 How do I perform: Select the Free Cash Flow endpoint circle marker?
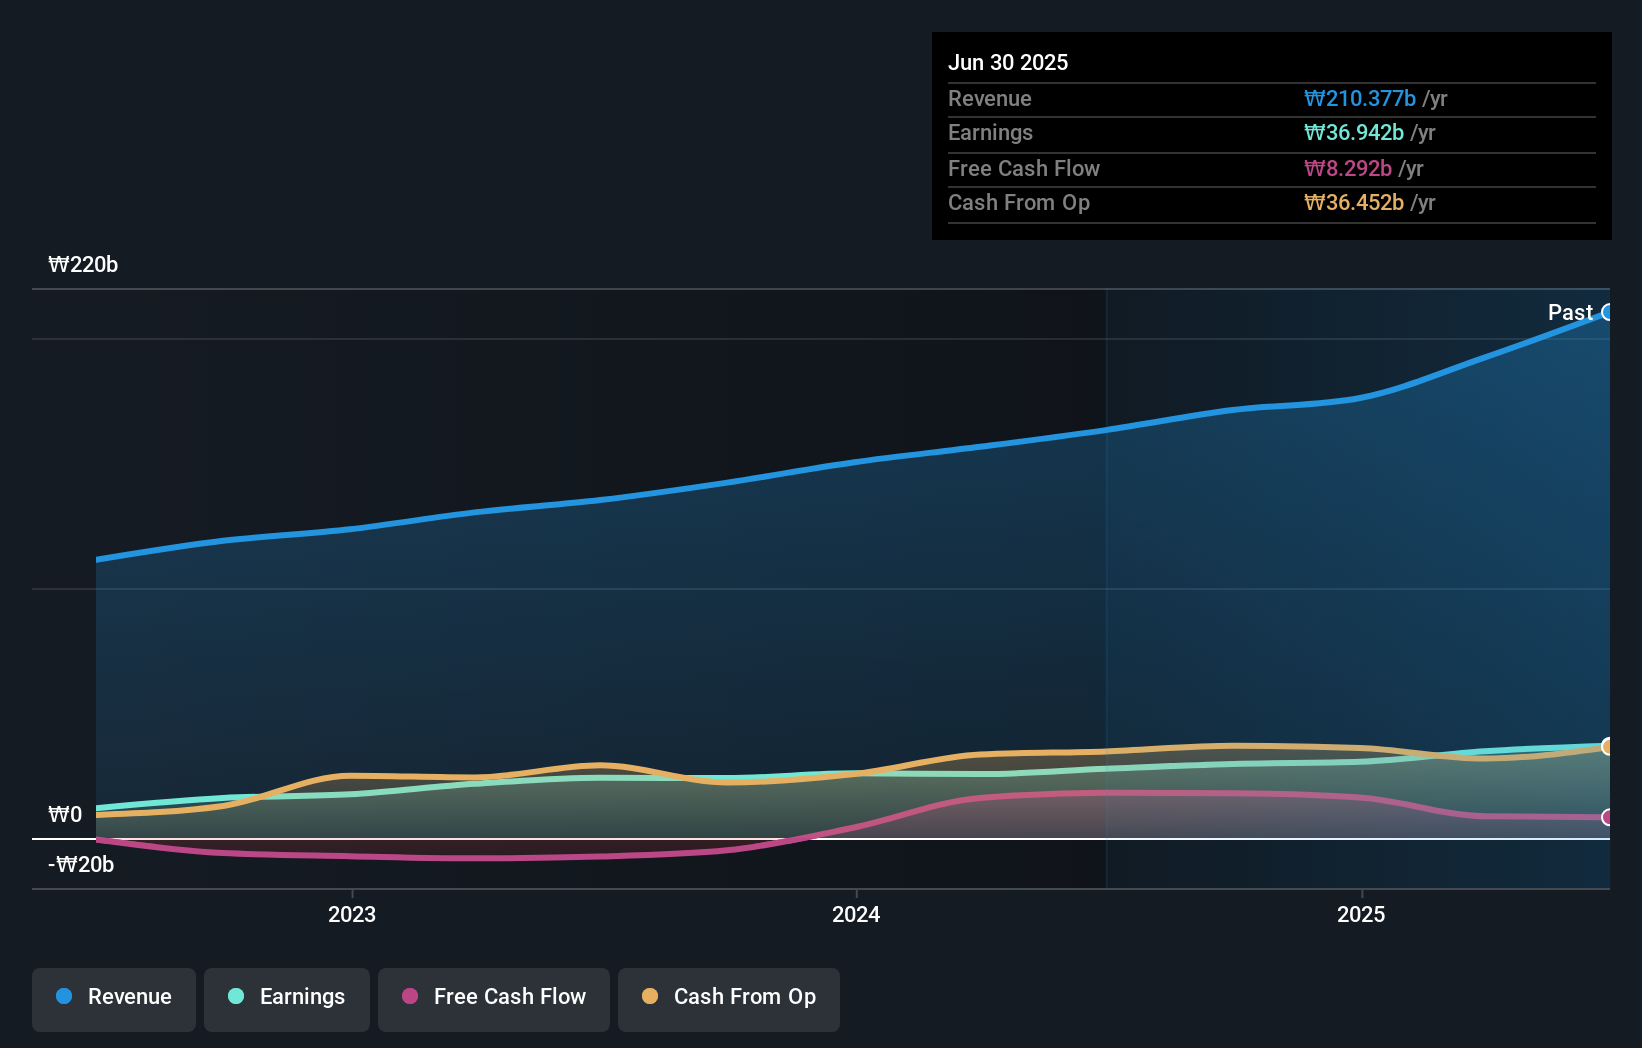1607,819
